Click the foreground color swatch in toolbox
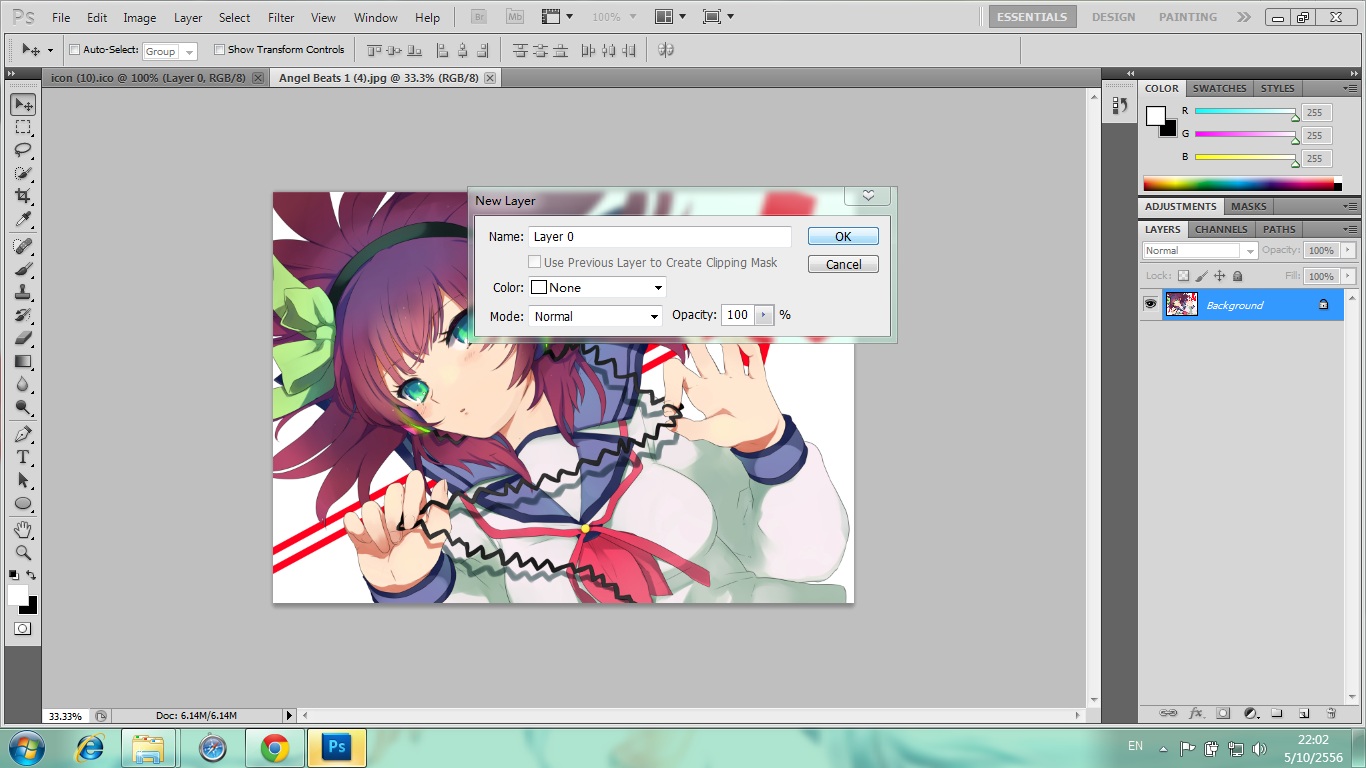Screen dimensions: 1366x768 tap(17, 595)
